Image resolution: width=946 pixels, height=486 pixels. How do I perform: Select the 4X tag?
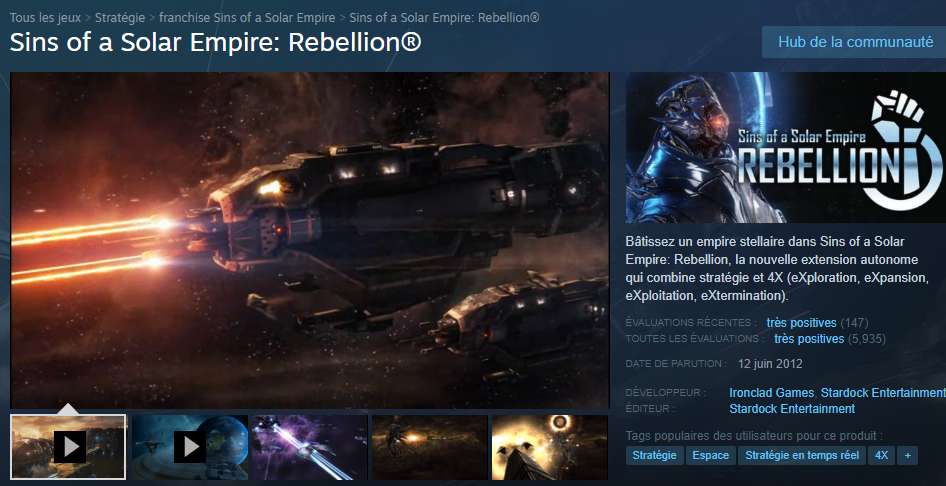881,456
